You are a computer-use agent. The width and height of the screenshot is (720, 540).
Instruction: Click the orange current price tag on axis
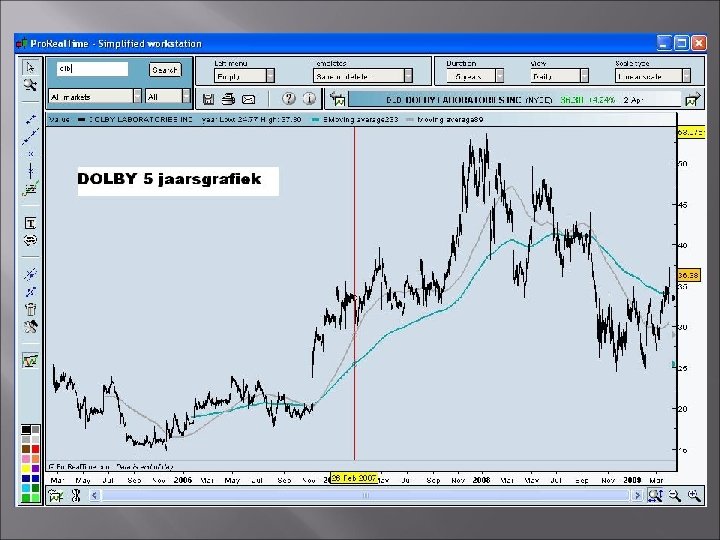click(x=688, y=276)
